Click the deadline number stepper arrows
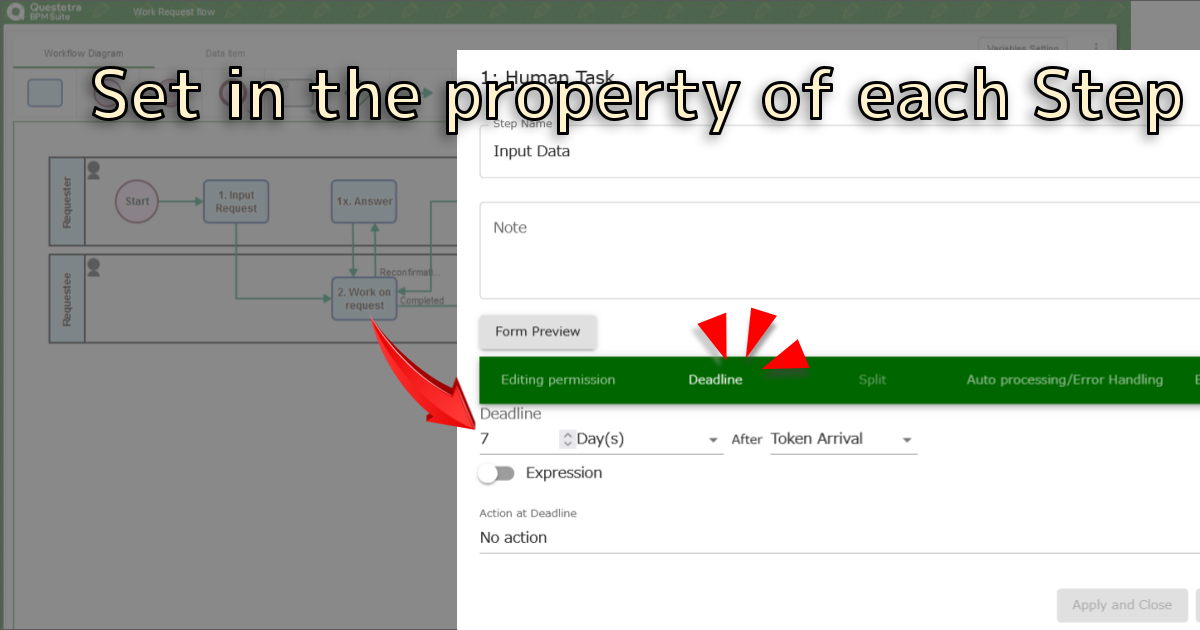The width and height of the screenshot is (1200, 630). [567, 439]
